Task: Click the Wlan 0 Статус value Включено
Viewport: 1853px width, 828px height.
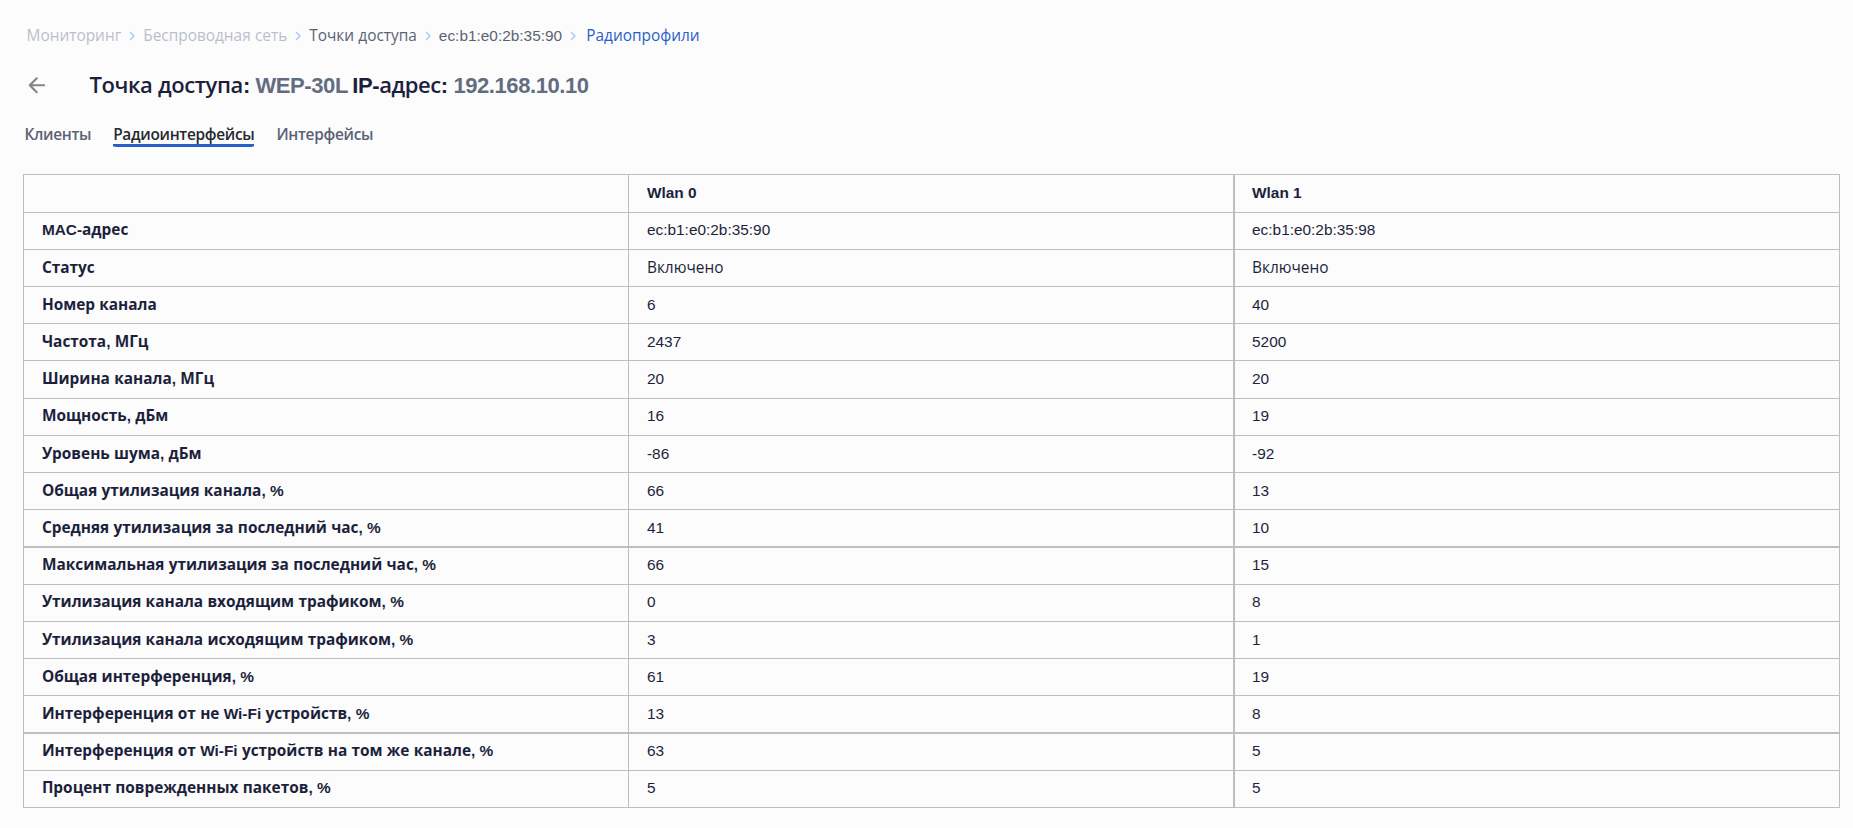Action: [685, 267]
